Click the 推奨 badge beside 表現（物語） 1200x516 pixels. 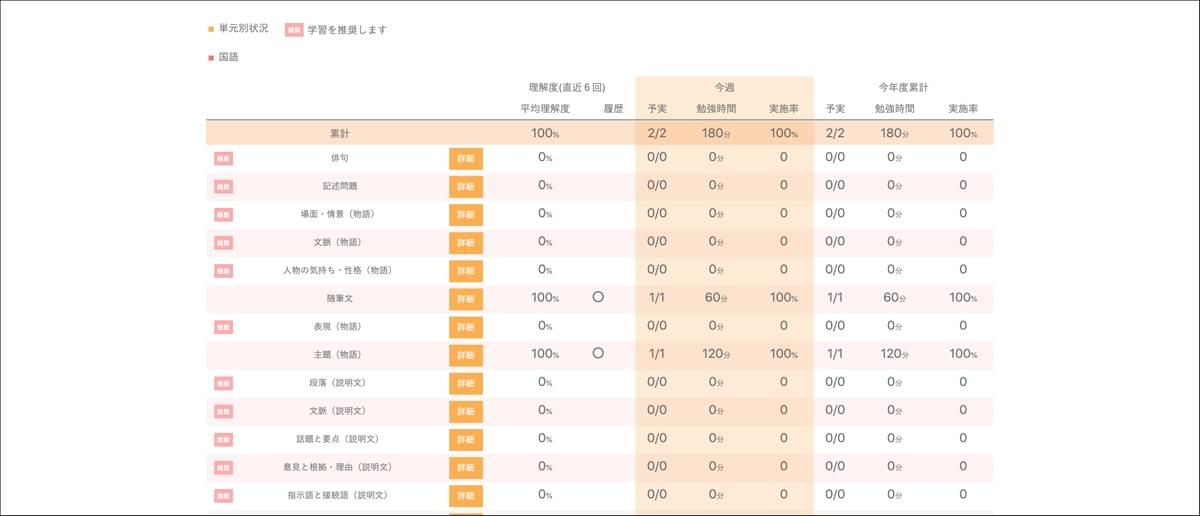coord(223,326)
